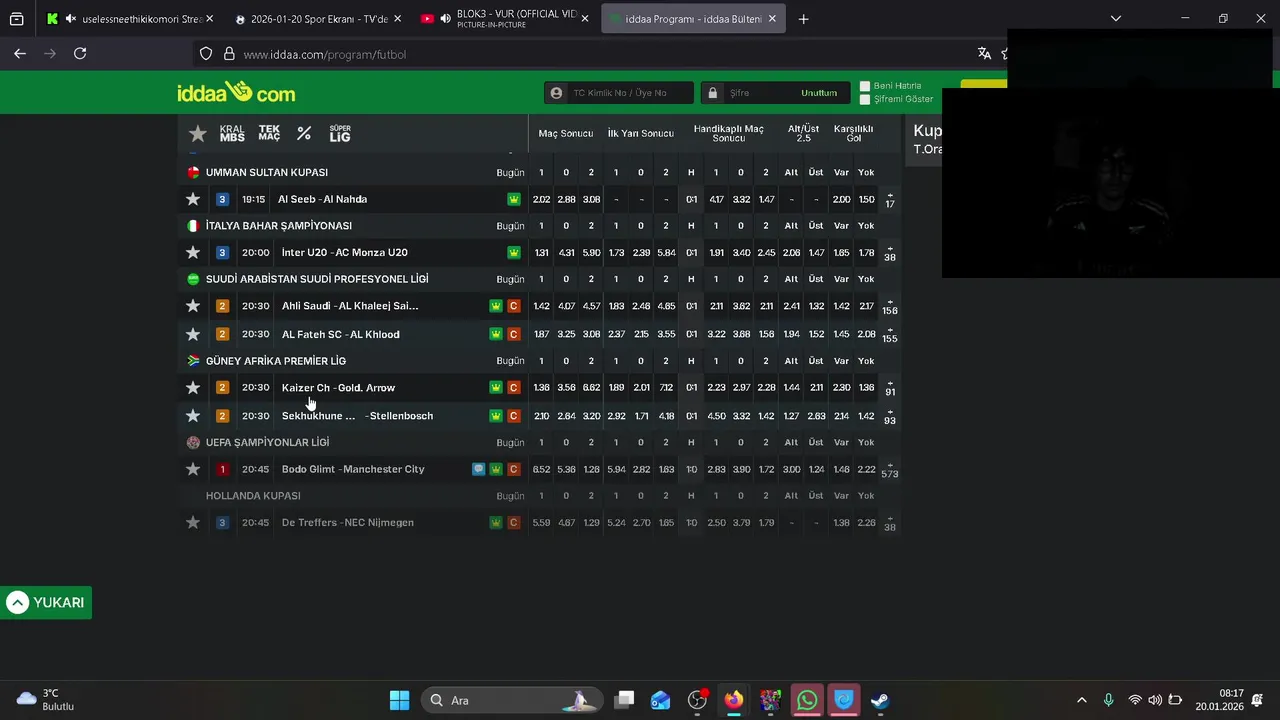The width and height of the screenshot is (1280, 720).
Task: Close the iddaa Programı tab
Action: point(772,18)
